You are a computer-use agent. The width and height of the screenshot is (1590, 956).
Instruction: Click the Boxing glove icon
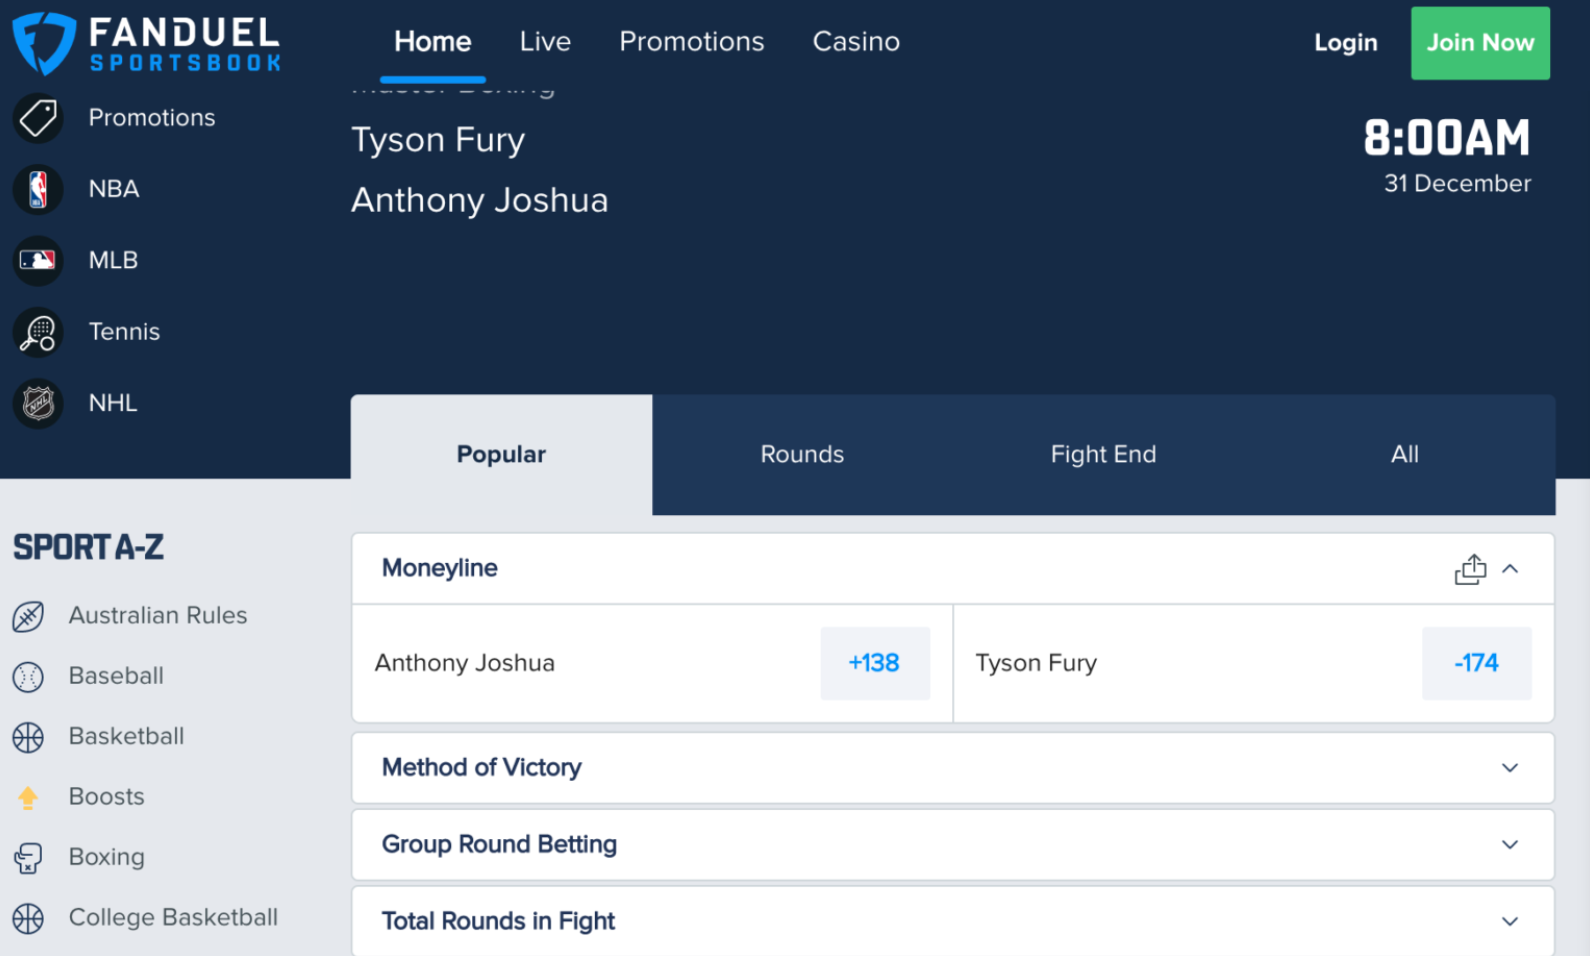coord(28,858)
